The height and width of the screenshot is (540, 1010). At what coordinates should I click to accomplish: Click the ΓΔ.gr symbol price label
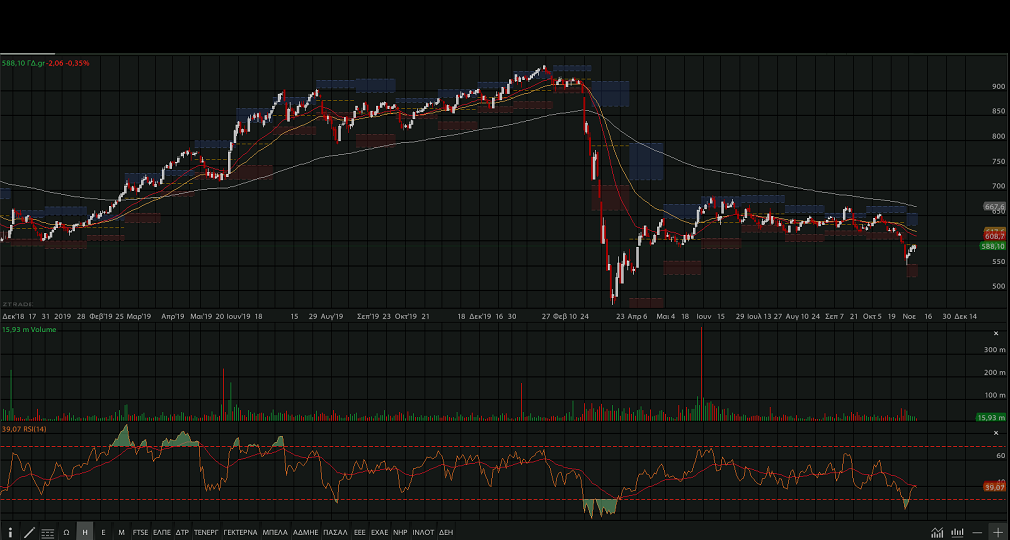click(x=46, y=63)
